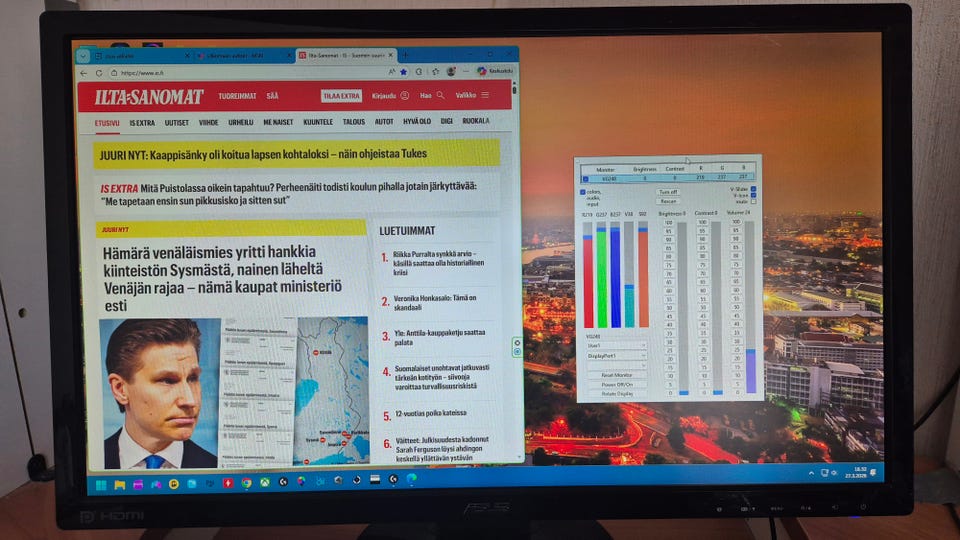Image resolution: width=960 pixels, height=540 pixels.
Task: Open the Hae search magnifier
Action: pyautogui.click(x=441, y=95)
